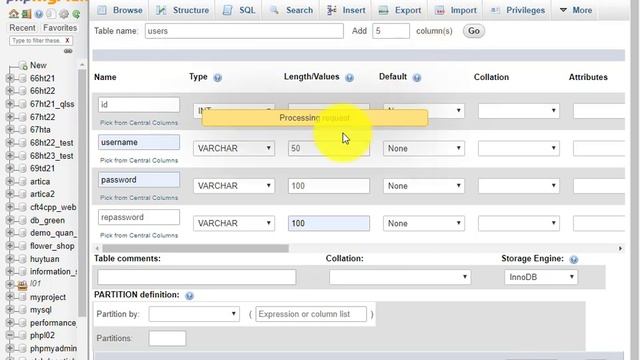Click the New database icon
The height and width of the screenshot is (360, 640).
23,65
